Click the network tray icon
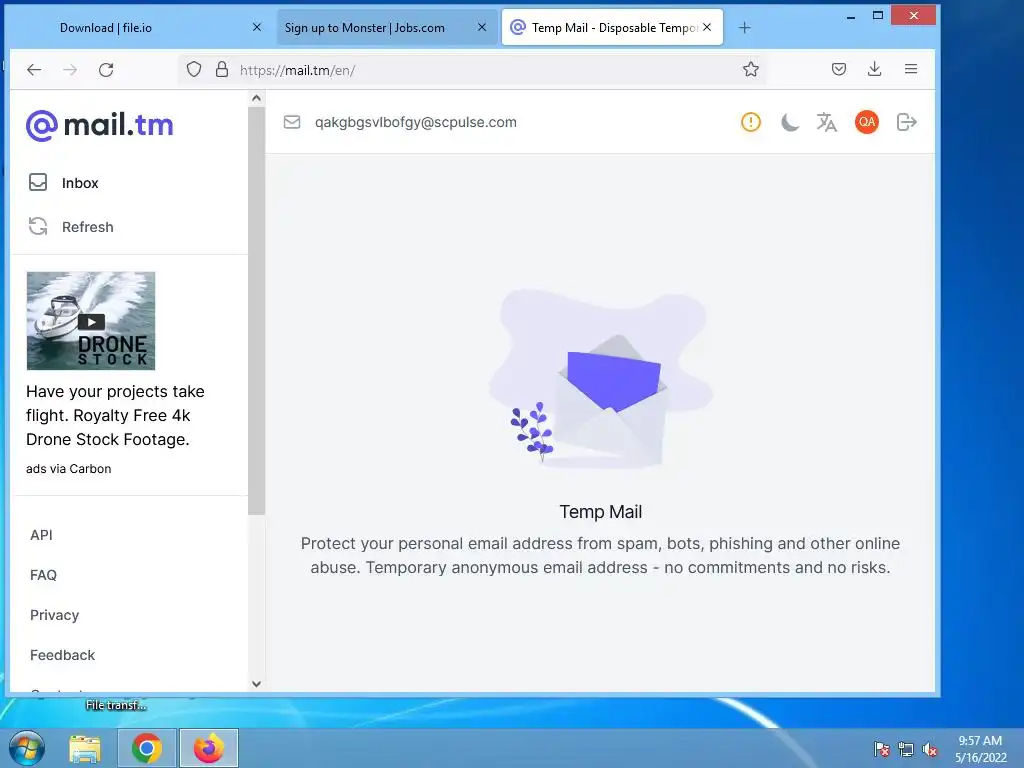This screenshot has width=1024, height=768. click(x=906, y=749)
